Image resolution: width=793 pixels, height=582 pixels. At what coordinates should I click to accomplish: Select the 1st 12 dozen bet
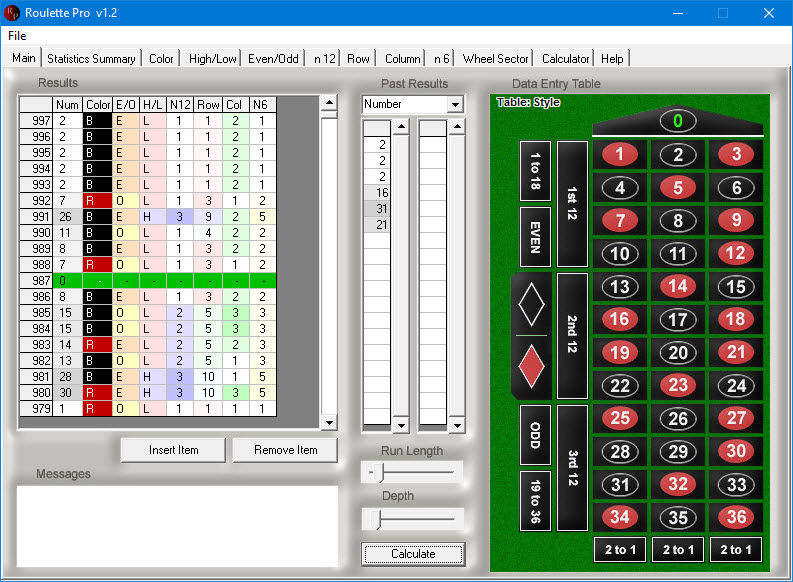[x=572, y=204]
